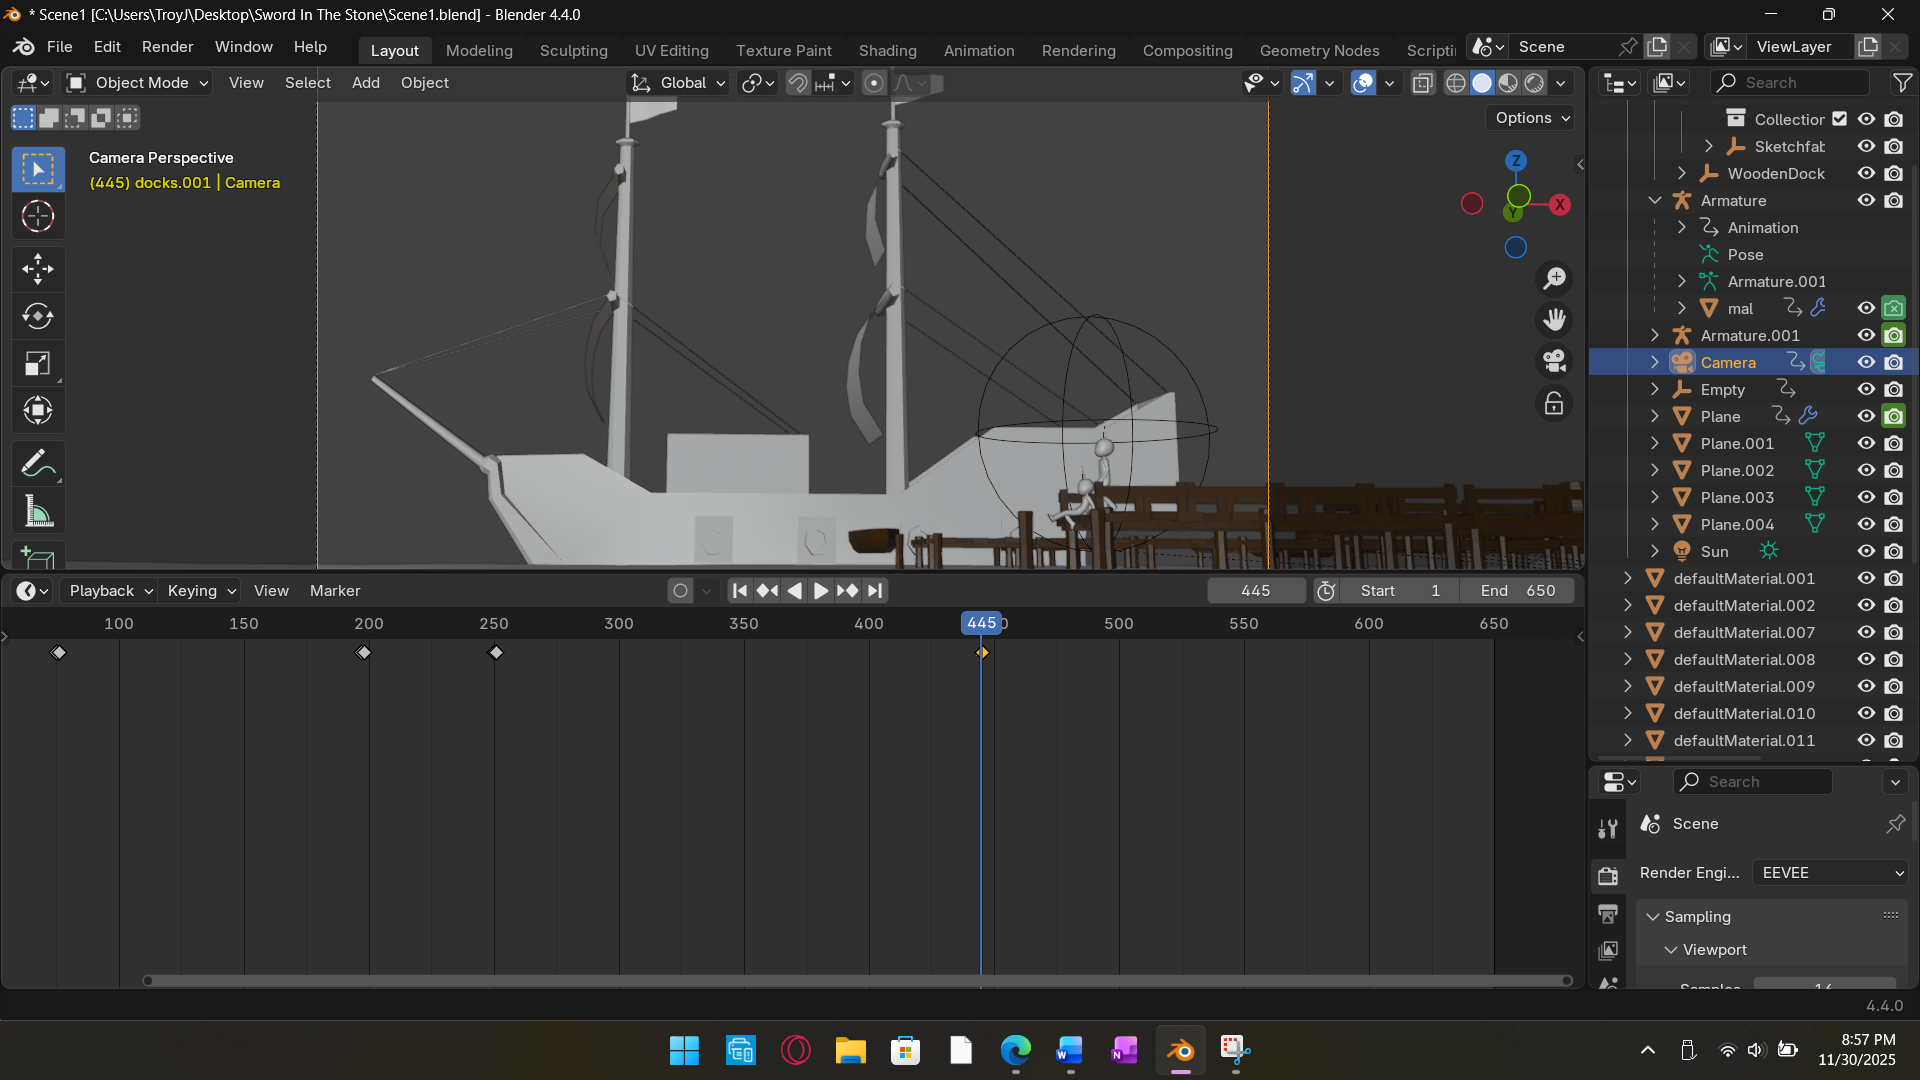Image resolution: width=1920 pixels, height=1080 pixels.
Task: Open the File menu
Action: pyautogui.click(x=60, y=47)
